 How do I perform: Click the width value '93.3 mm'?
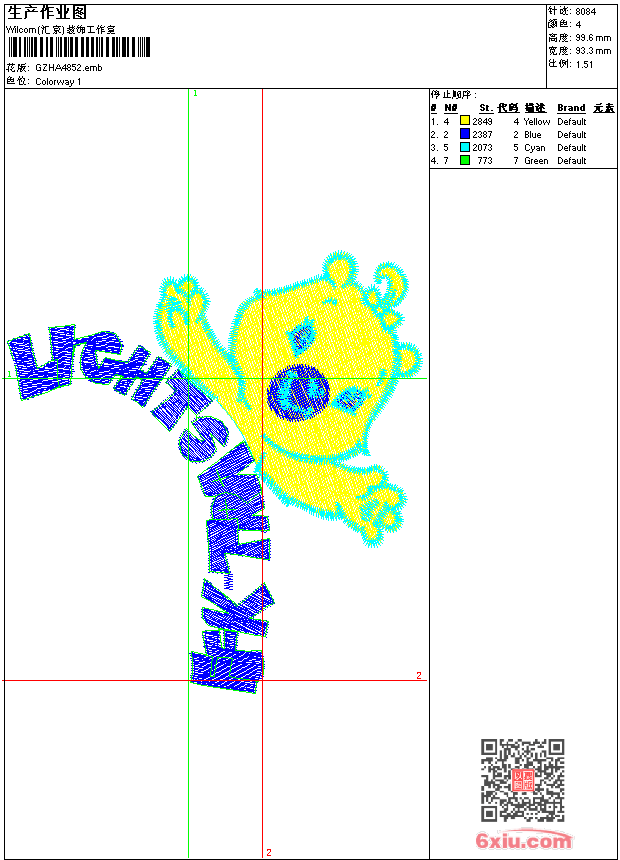click(593, 51)
